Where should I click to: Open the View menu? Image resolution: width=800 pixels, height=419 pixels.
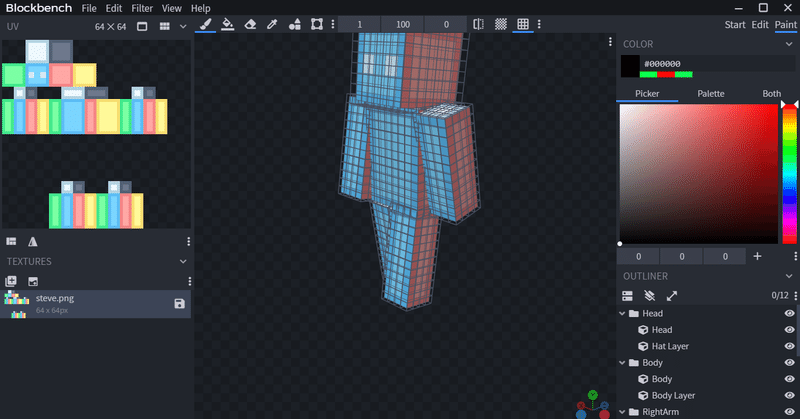(171, 8)
